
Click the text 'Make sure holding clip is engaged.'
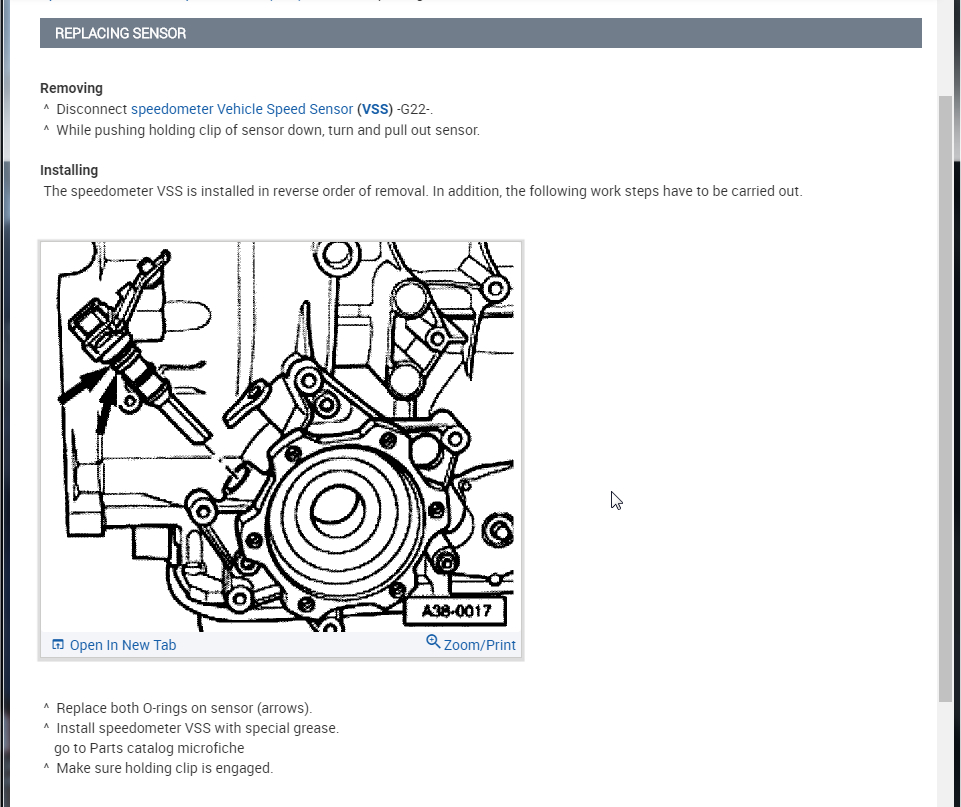pyautogui.click(x=164, y=768)
